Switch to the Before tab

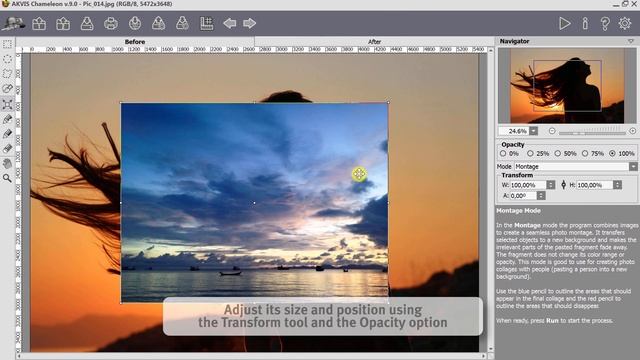(135, 42)
